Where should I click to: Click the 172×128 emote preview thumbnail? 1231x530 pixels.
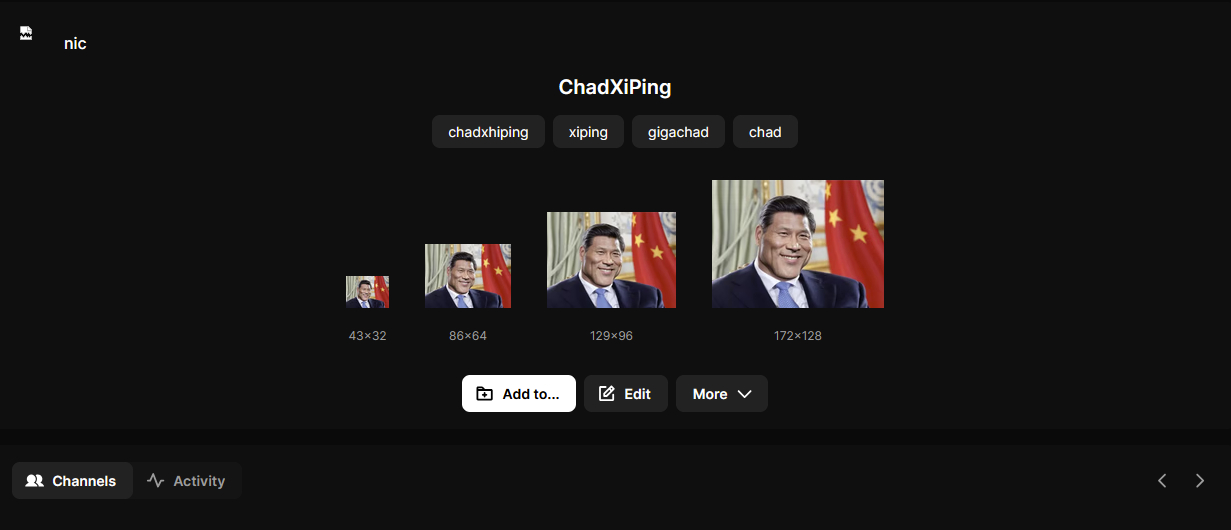(x=798, y=244)
